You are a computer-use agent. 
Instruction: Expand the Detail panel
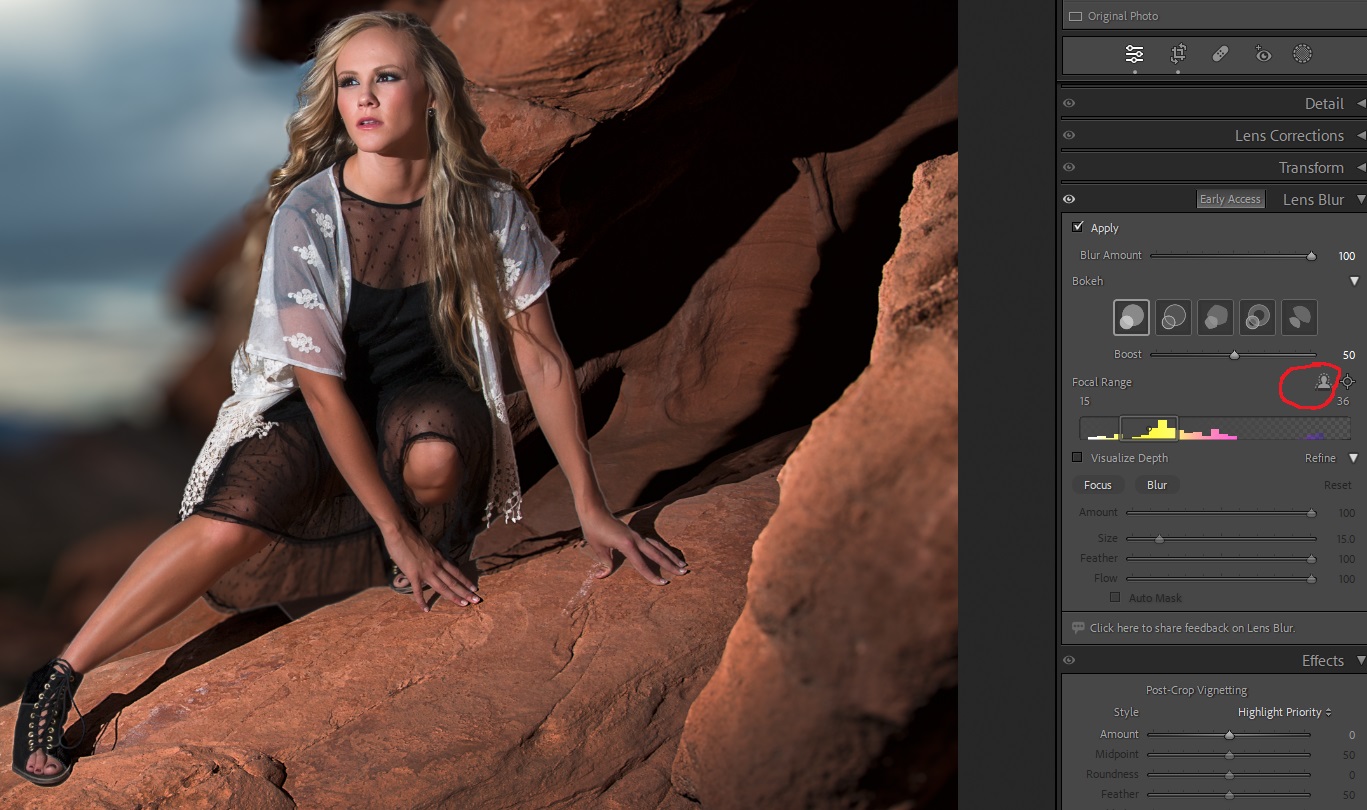click(1324, 103)
